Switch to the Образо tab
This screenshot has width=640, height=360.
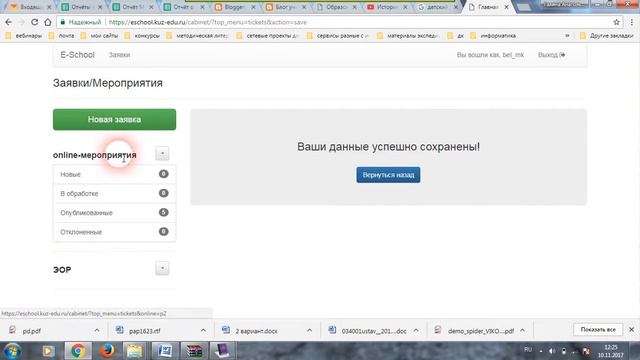tap(336, 7)
